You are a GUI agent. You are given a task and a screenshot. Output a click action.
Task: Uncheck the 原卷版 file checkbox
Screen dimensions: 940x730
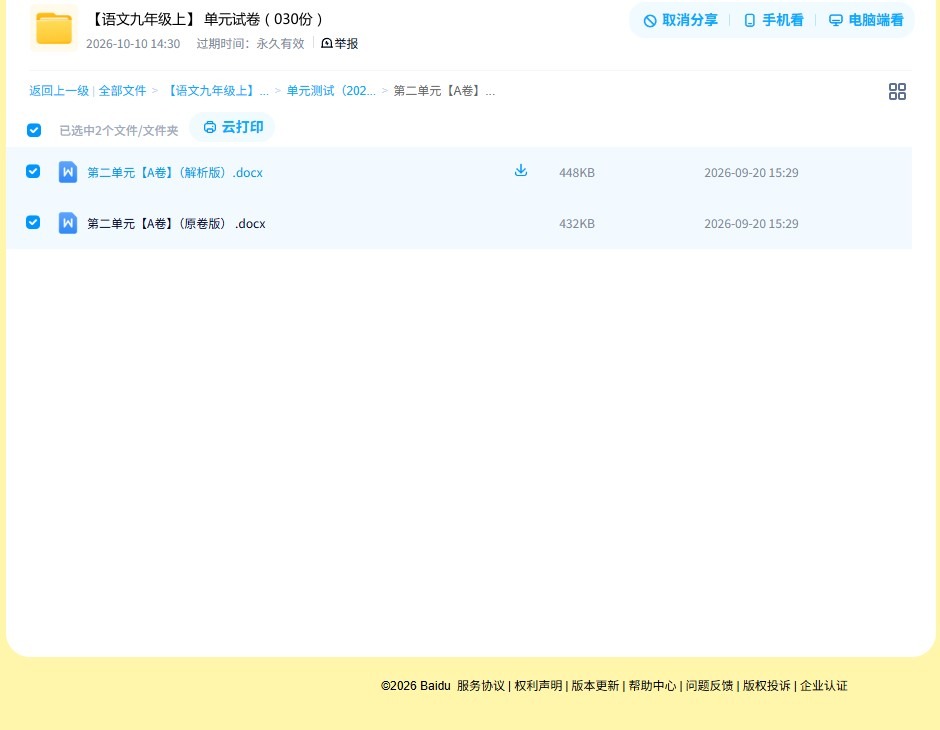[x=33, y=222]
